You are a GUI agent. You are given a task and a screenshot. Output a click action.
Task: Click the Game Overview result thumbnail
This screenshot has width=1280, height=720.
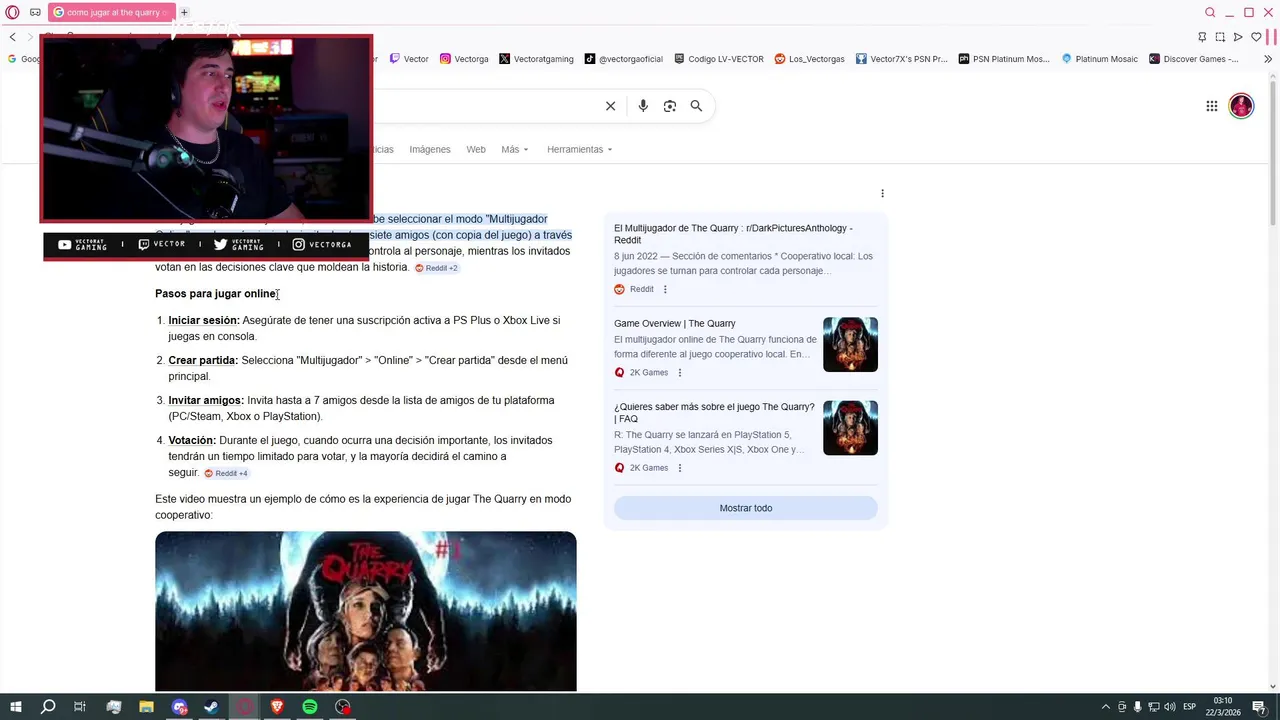tap(850, 344)
